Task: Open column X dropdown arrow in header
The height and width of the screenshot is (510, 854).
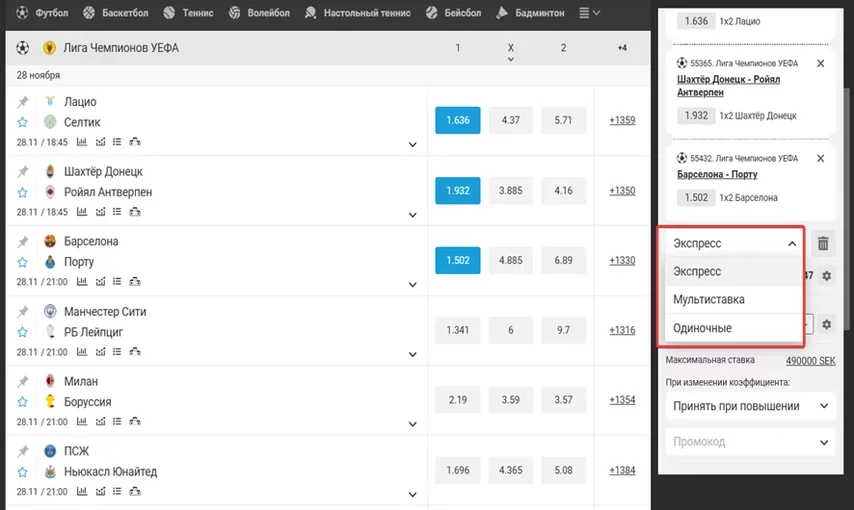Action: 510,59
